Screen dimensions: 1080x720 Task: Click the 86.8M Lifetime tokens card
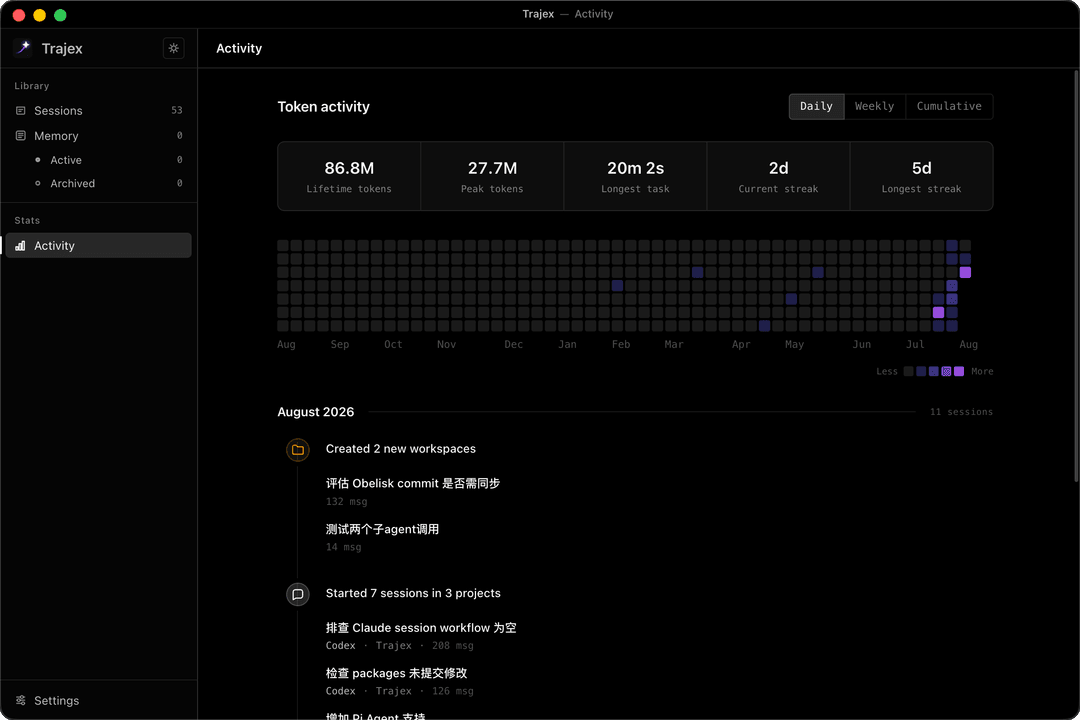(349, 176)
